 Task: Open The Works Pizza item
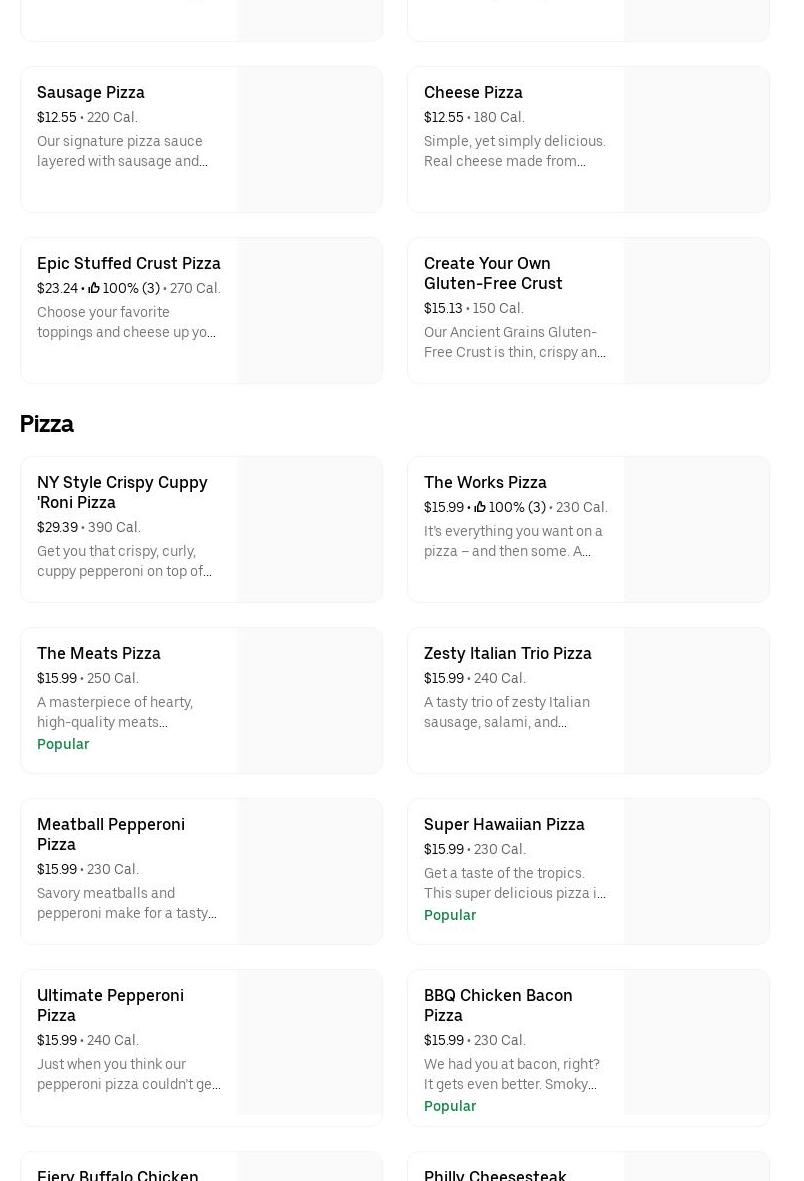[x=485, y=483]
